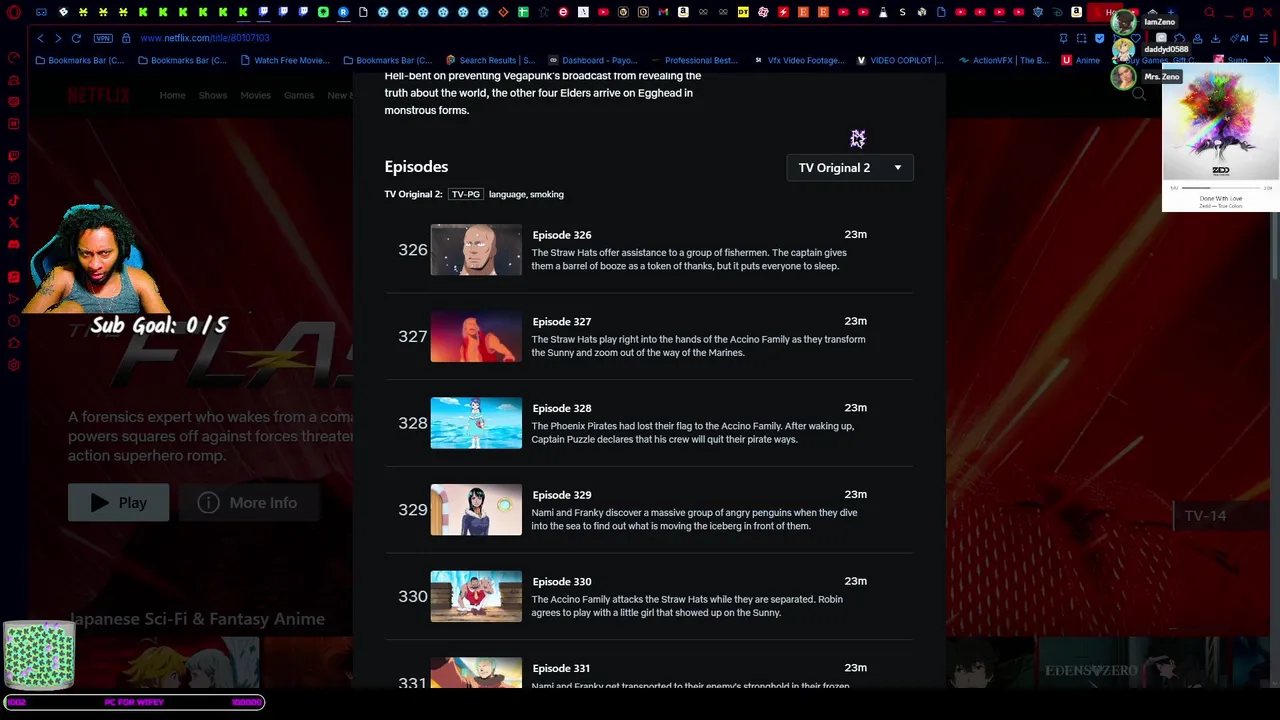Expand the bookmarks overflow chevron
Image resolution: width=1280 pixels, height=720 pixels.
click(1267, 60)
